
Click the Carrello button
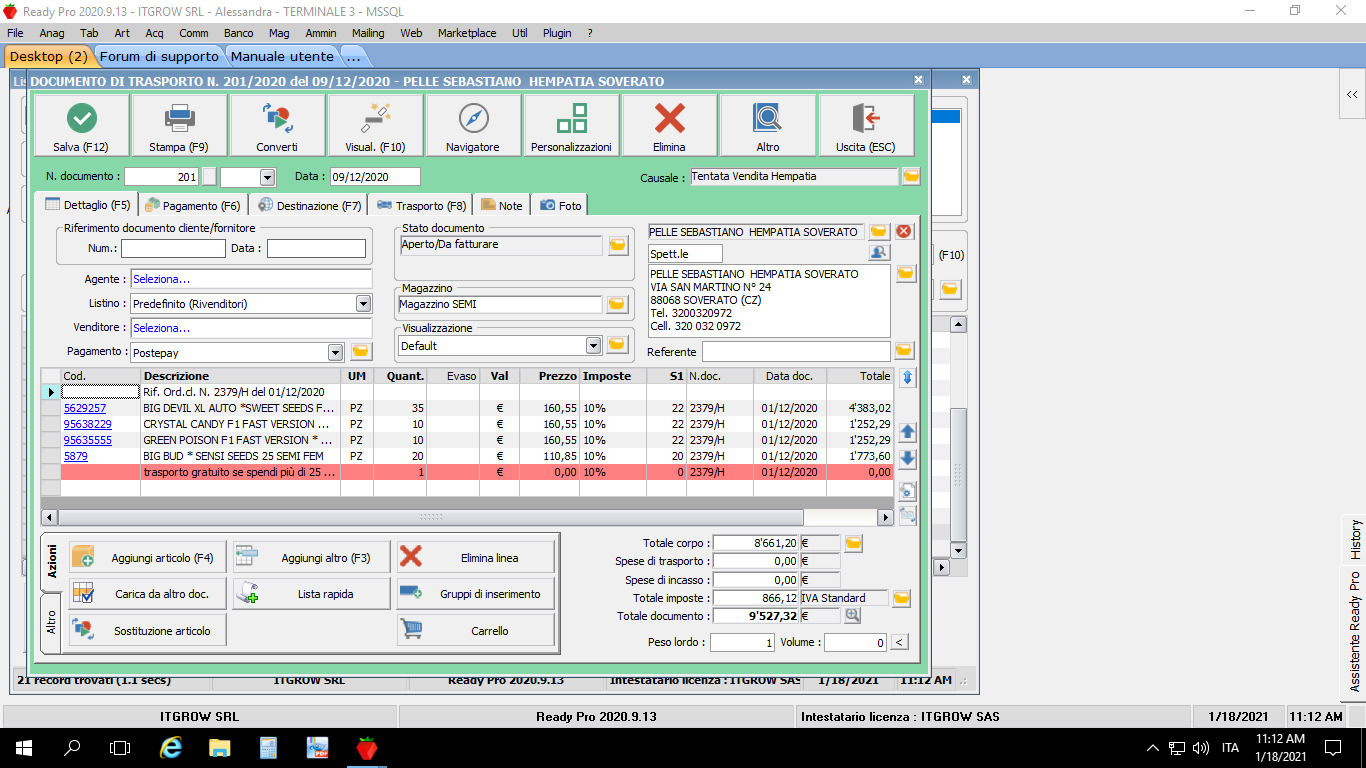(476, 631)
